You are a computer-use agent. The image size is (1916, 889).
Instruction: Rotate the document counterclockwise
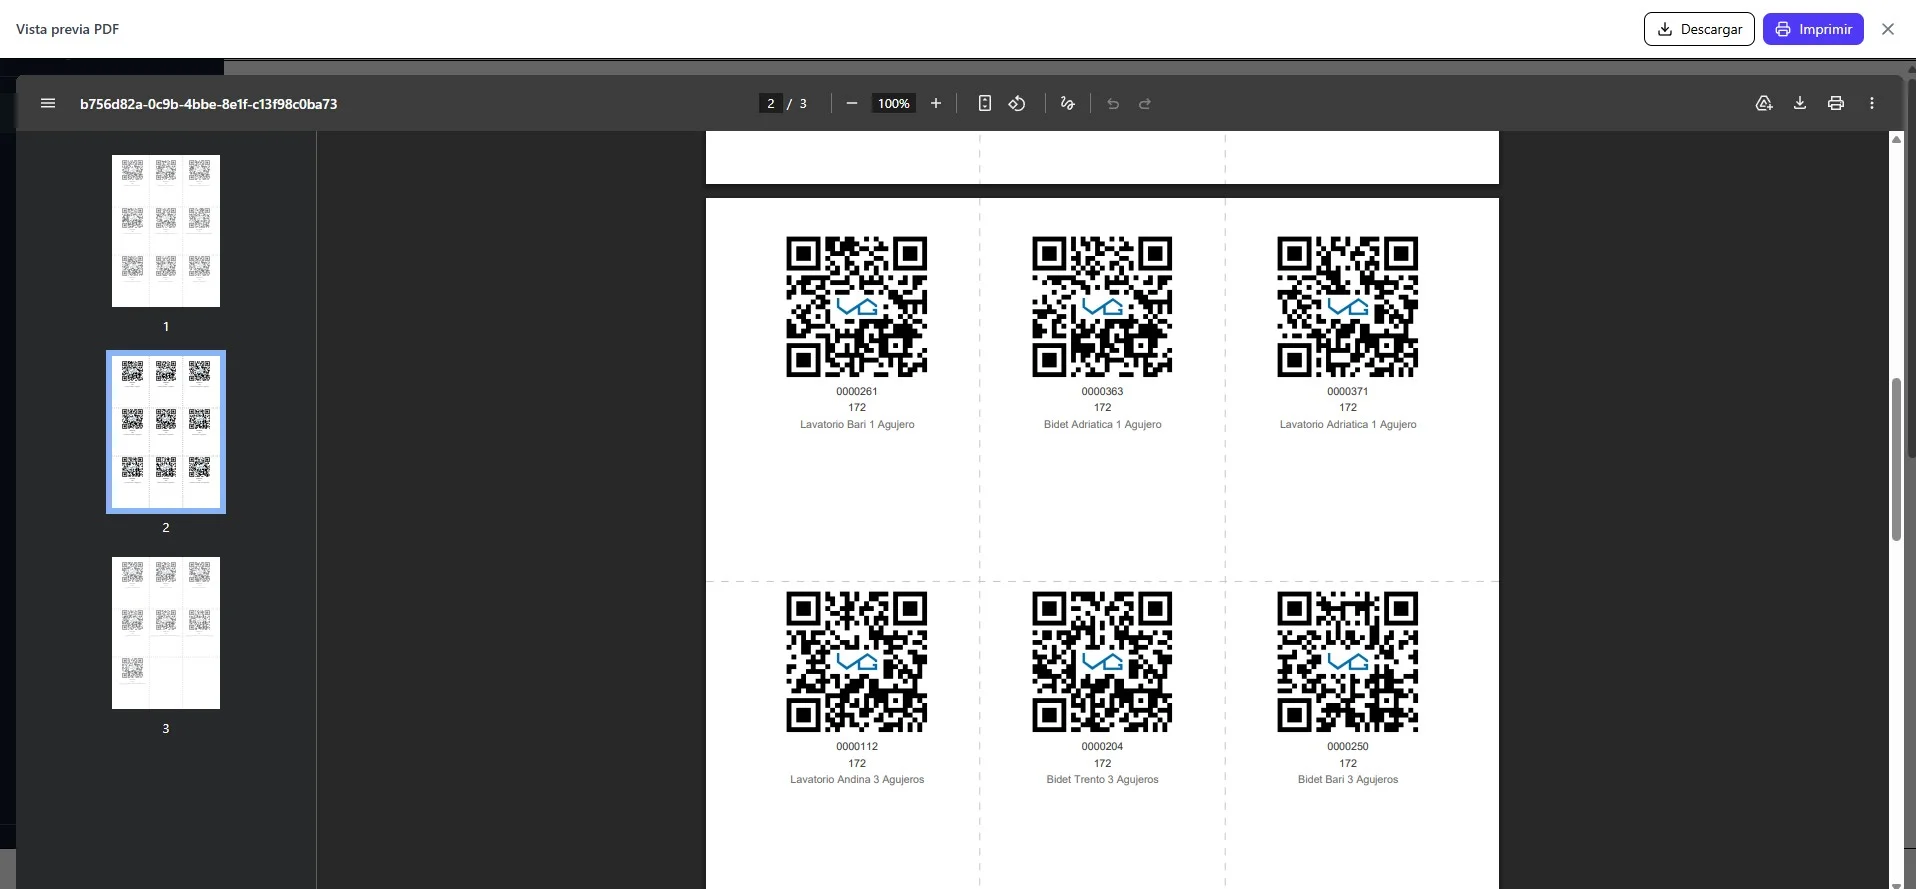pos(1017,104)
